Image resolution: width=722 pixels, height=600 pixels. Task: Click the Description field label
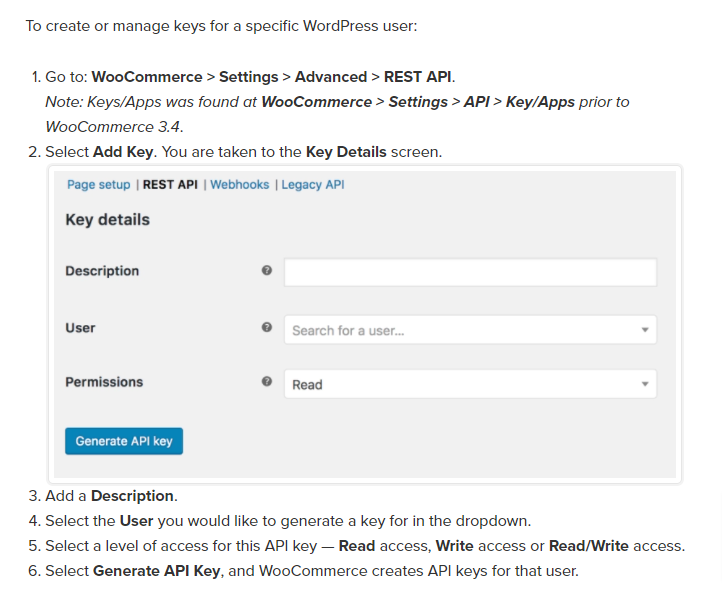102,271
